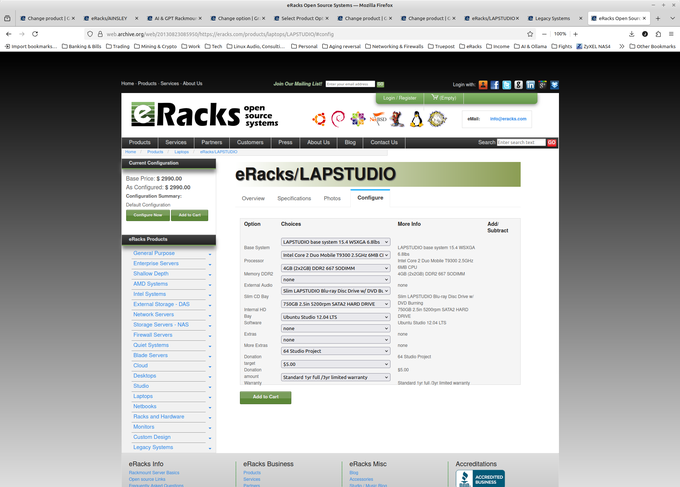
Task: Open the Contact Us nav item
Action: click(384, 142)
